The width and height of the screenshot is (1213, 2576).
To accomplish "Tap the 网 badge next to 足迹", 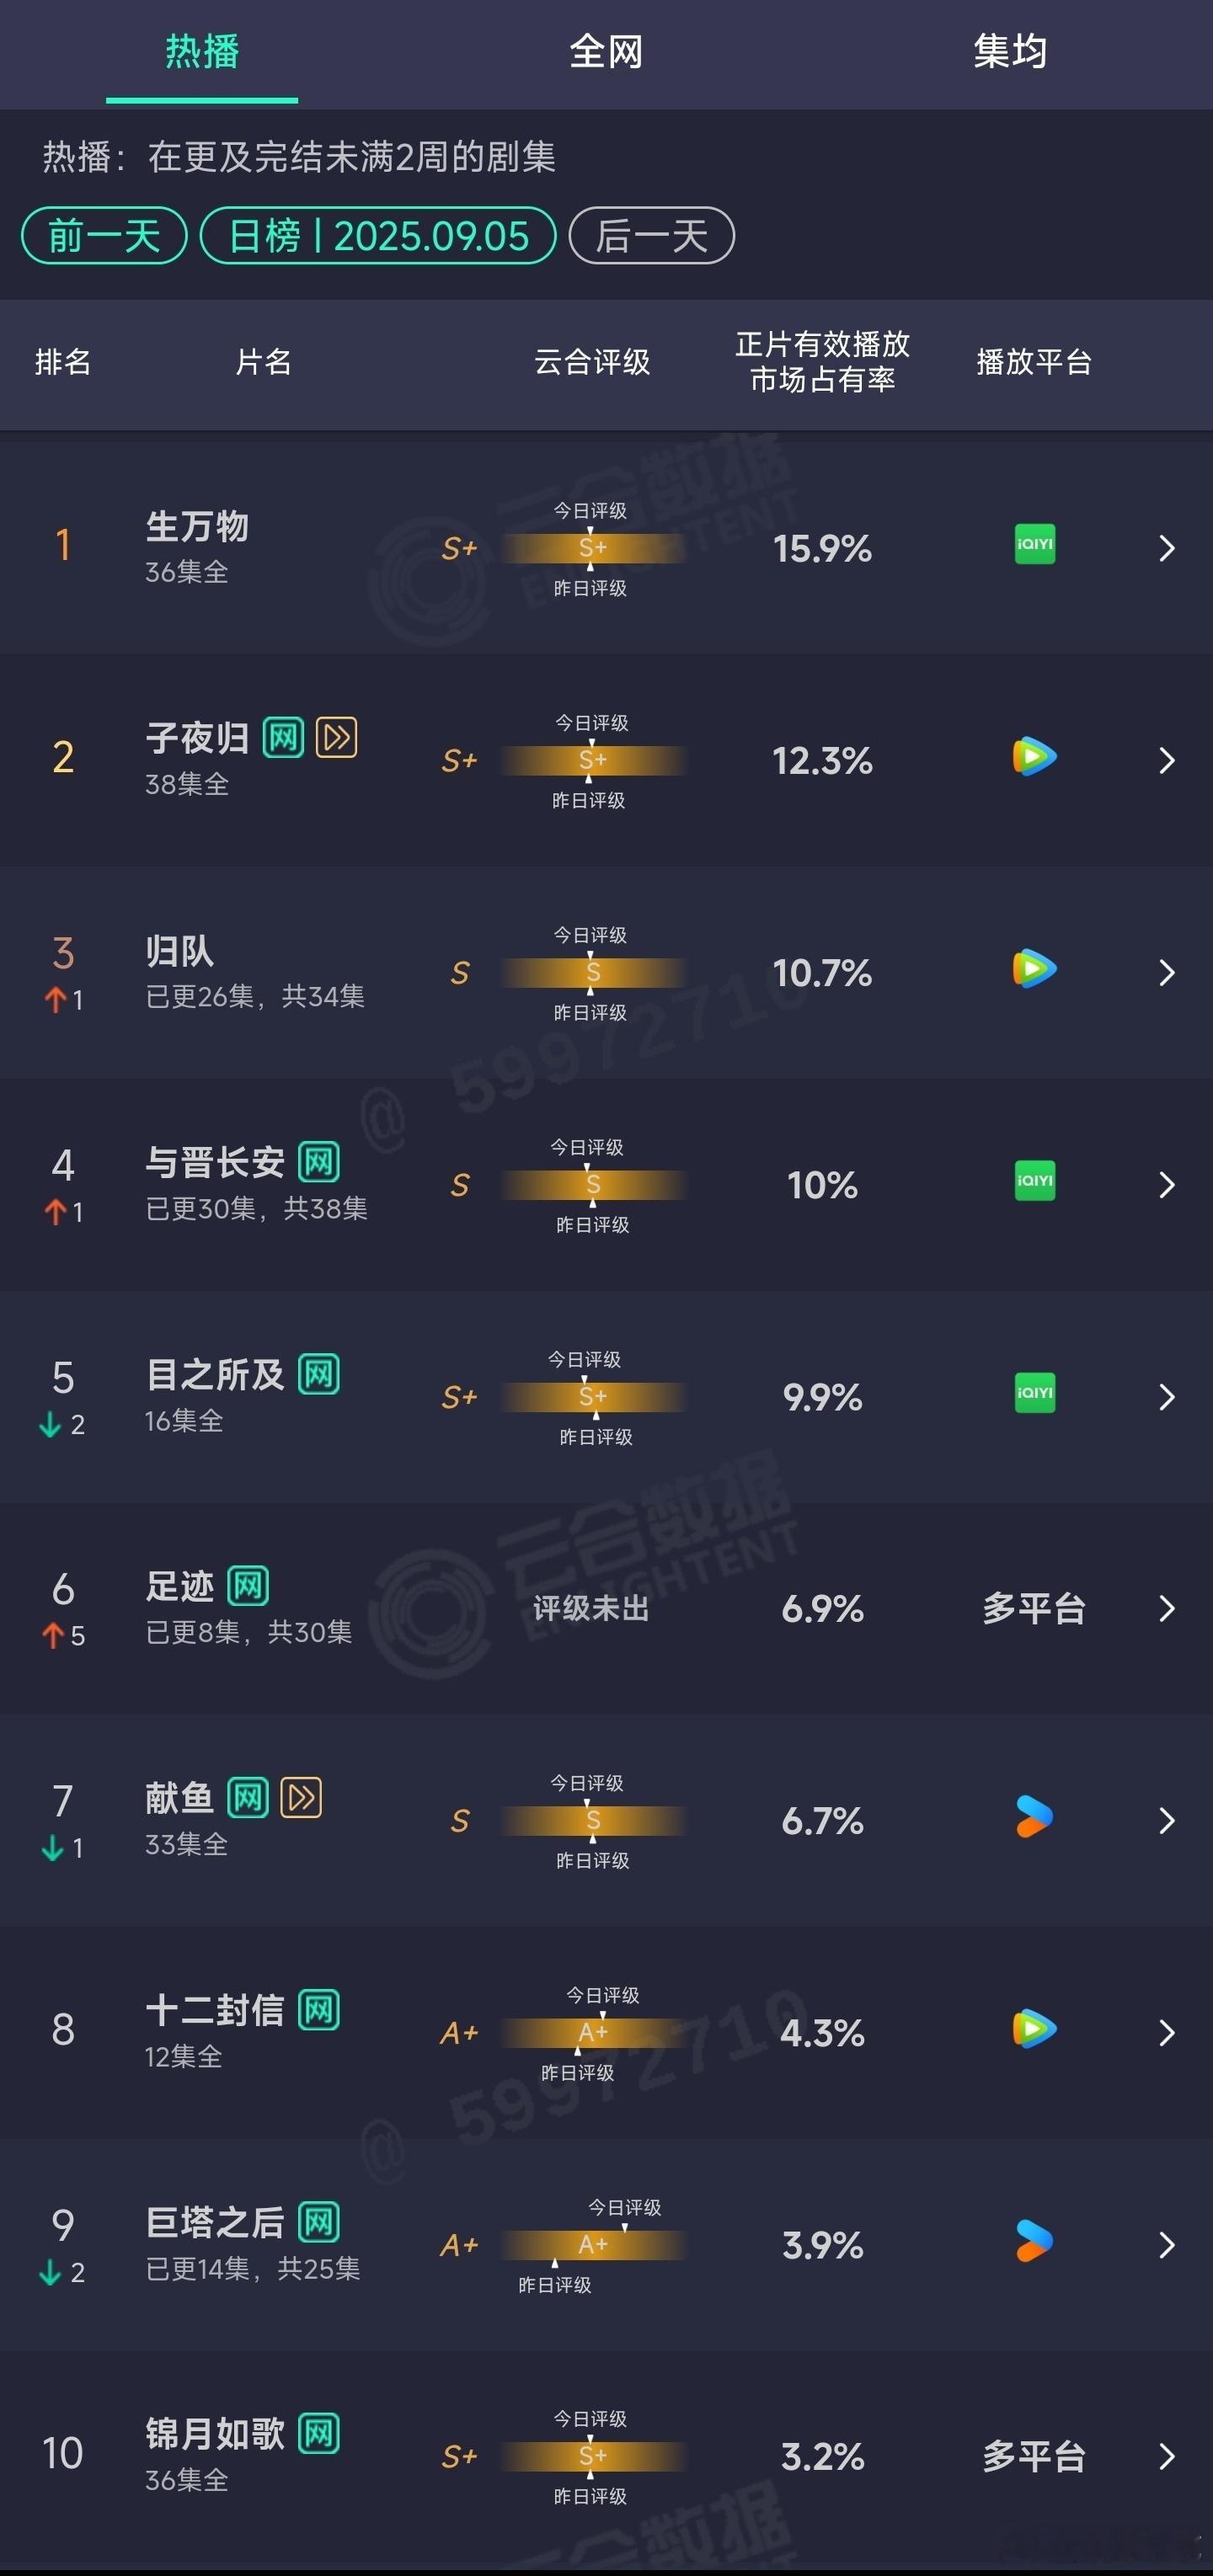I will pos(247,1586).
